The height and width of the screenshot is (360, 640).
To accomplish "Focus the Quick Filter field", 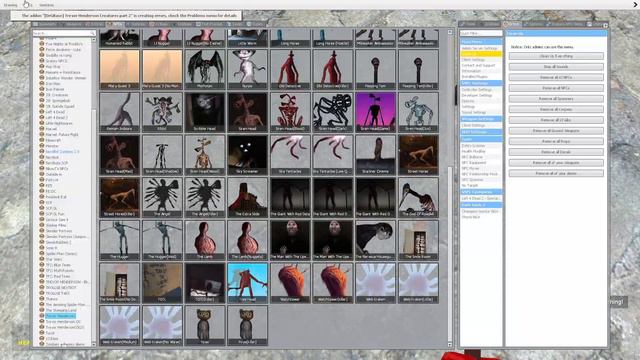I will pyautogui.click(x=481, y=33).
